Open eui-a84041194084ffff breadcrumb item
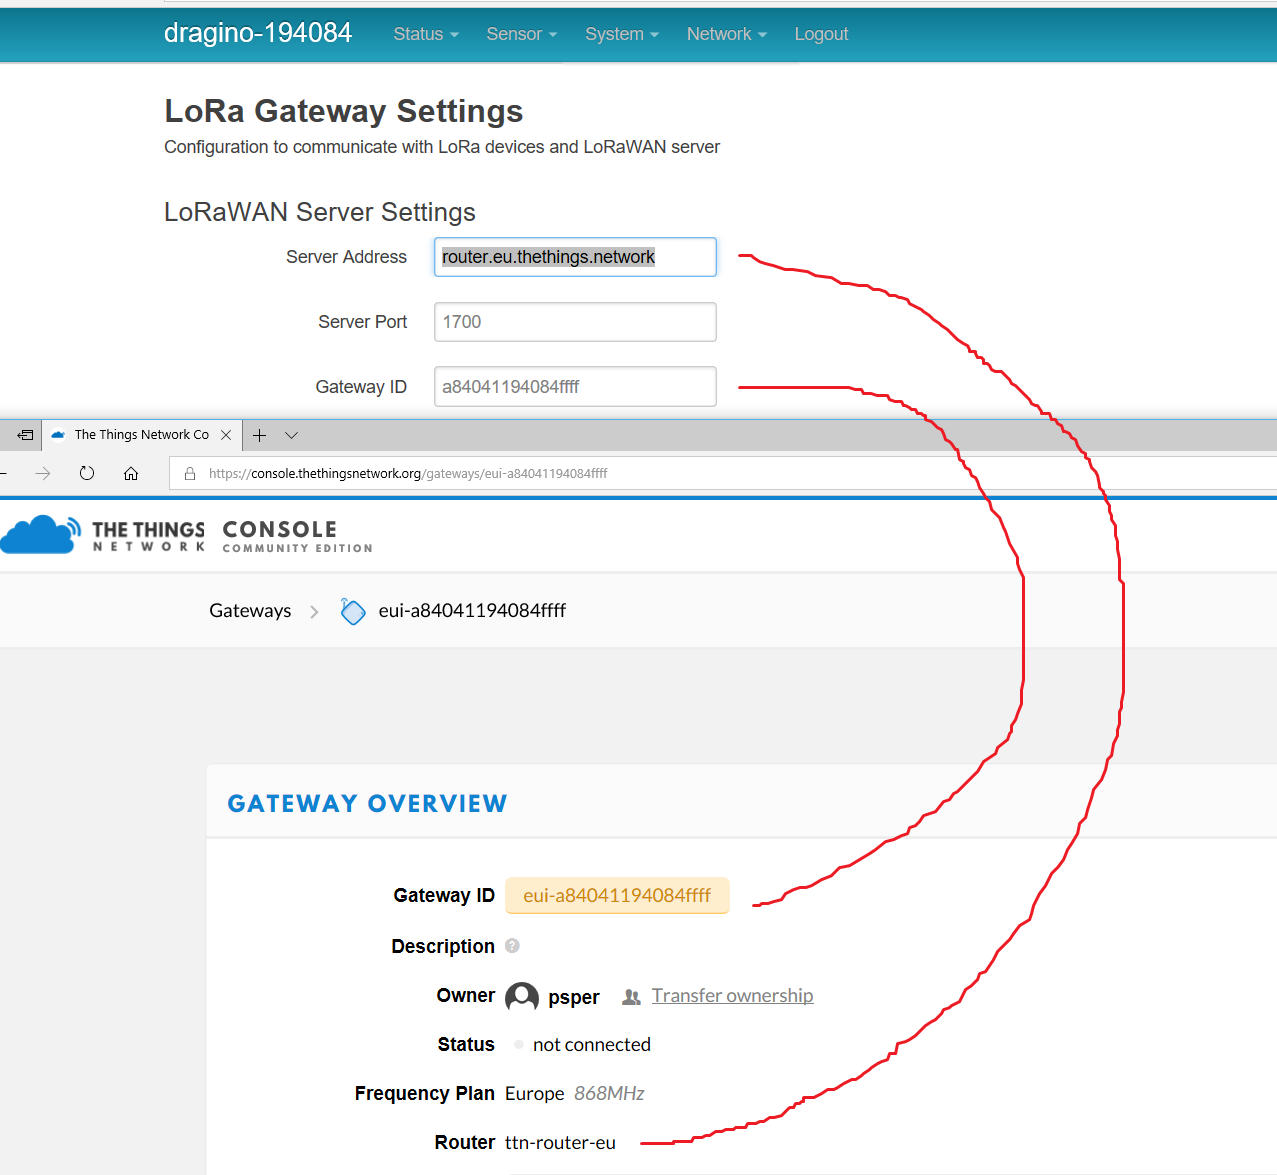The width and height of the screenshot is (1277, 1175). point(472,611)
